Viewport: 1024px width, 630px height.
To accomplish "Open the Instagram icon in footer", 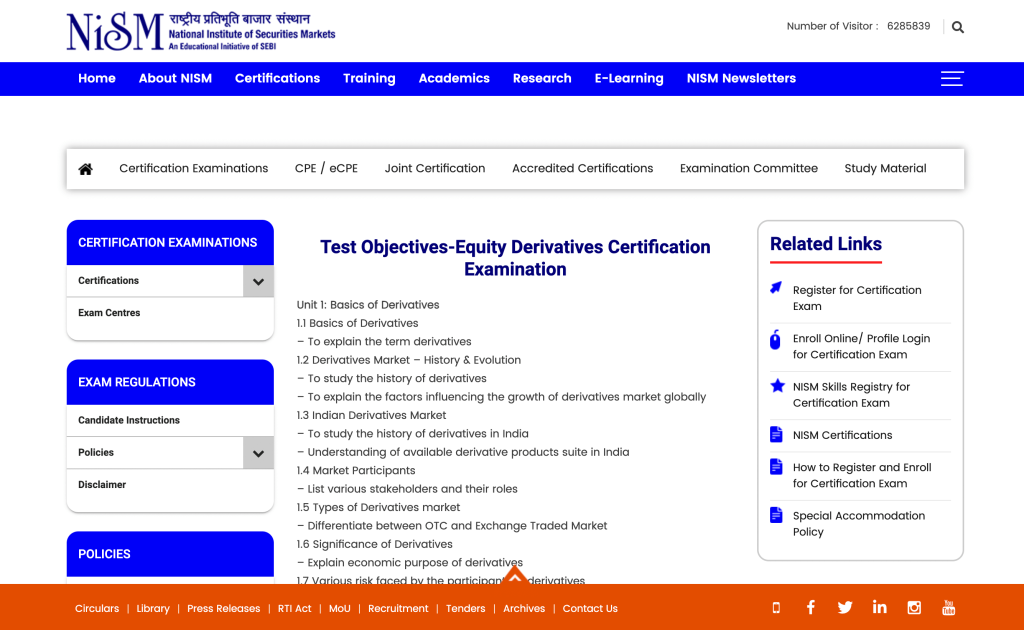I will click(x=914, y=608).
